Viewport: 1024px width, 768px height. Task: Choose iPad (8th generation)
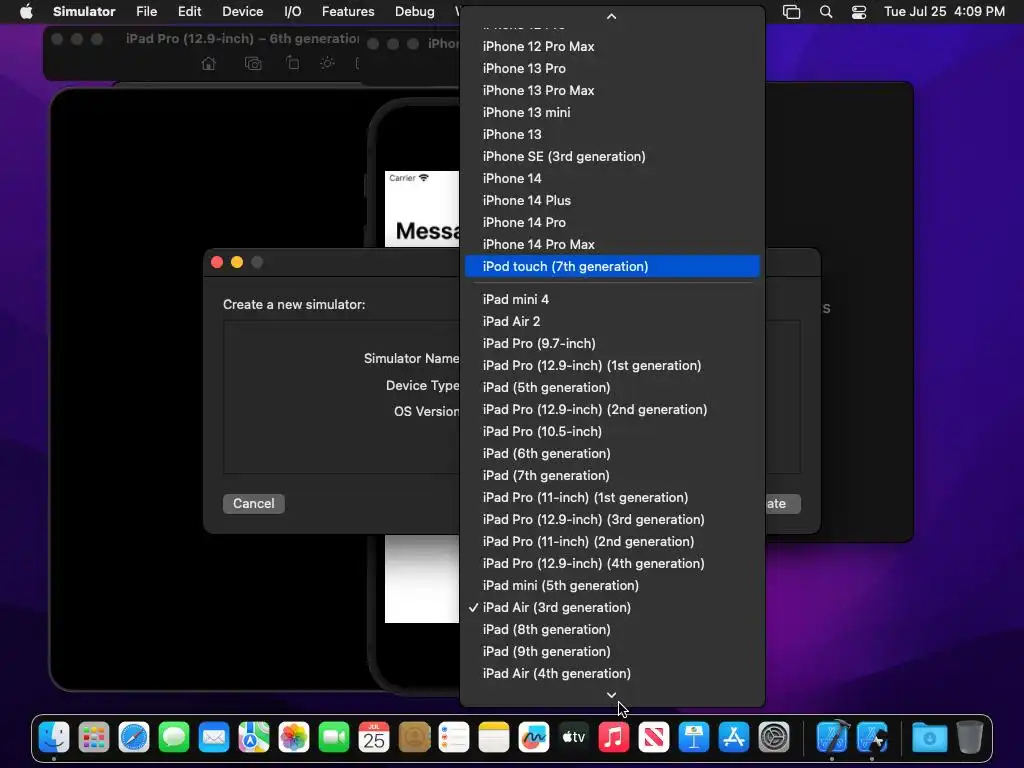[x=612, y=630]
